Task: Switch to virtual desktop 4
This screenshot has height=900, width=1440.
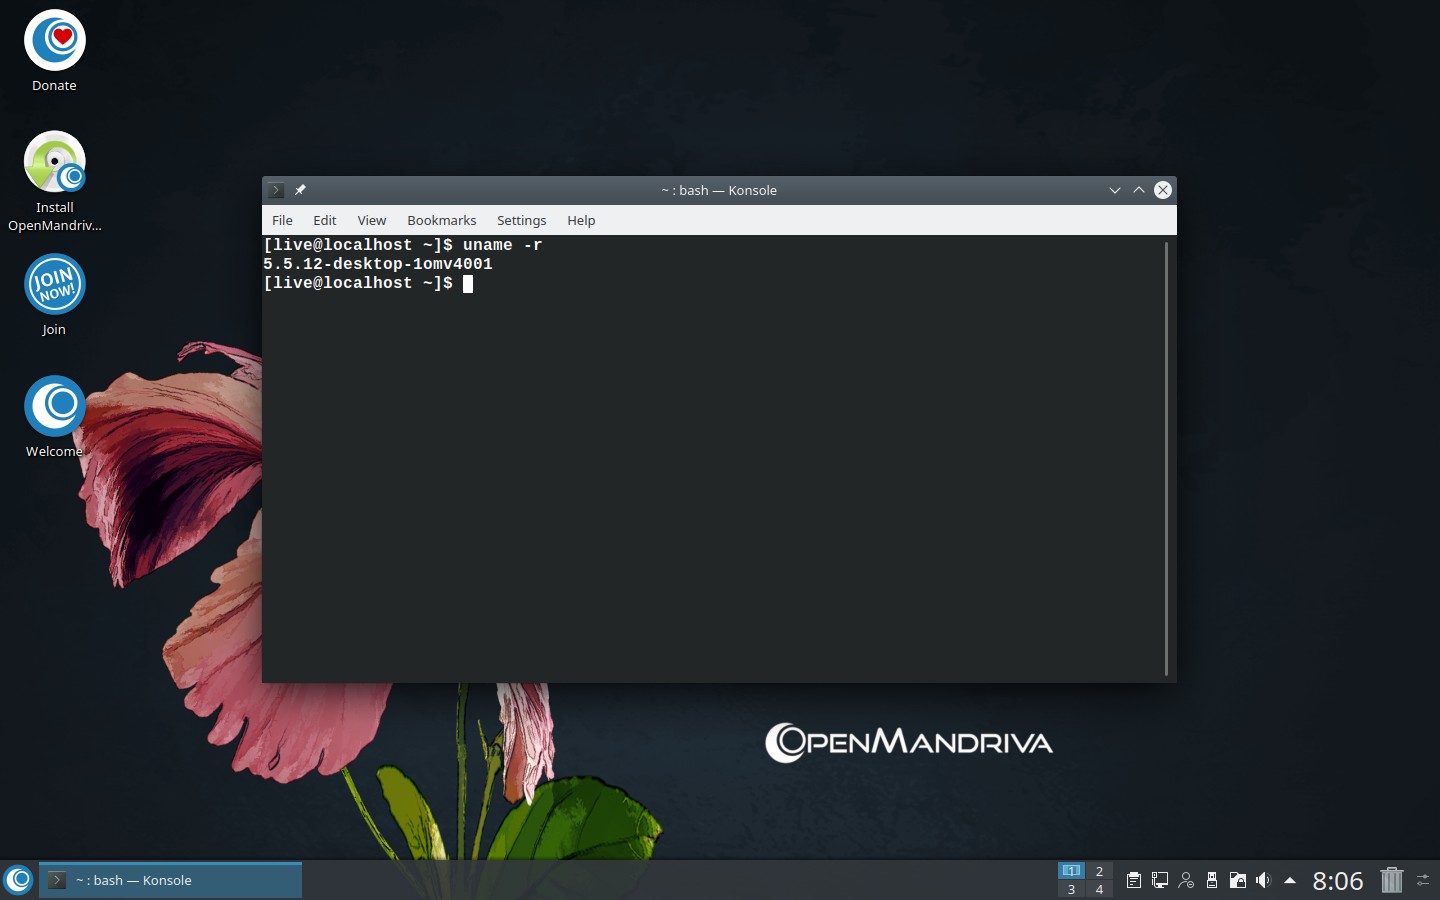Action: click(x=1099, y=889)
